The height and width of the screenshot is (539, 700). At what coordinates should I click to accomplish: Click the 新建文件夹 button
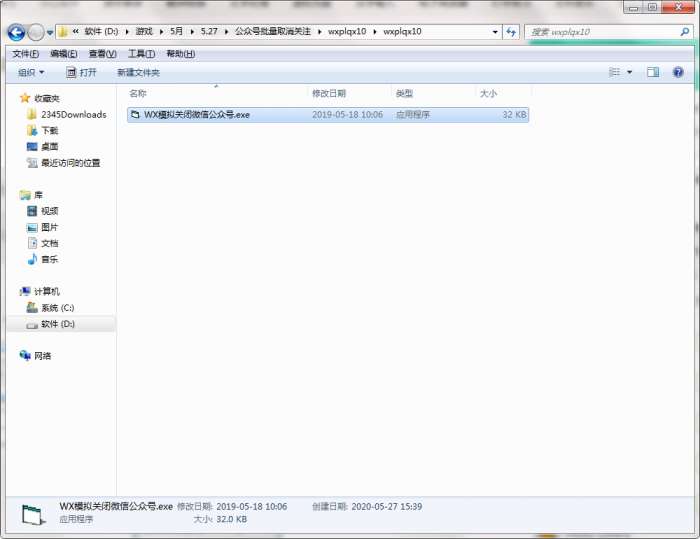(138, 72)
